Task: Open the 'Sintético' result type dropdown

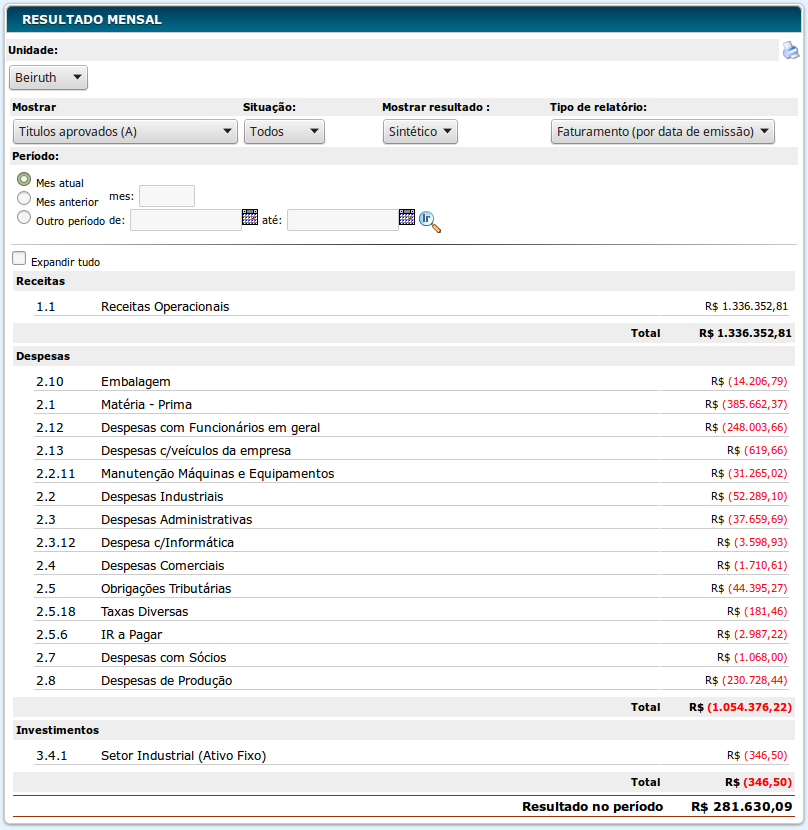Action: (420, 132)
